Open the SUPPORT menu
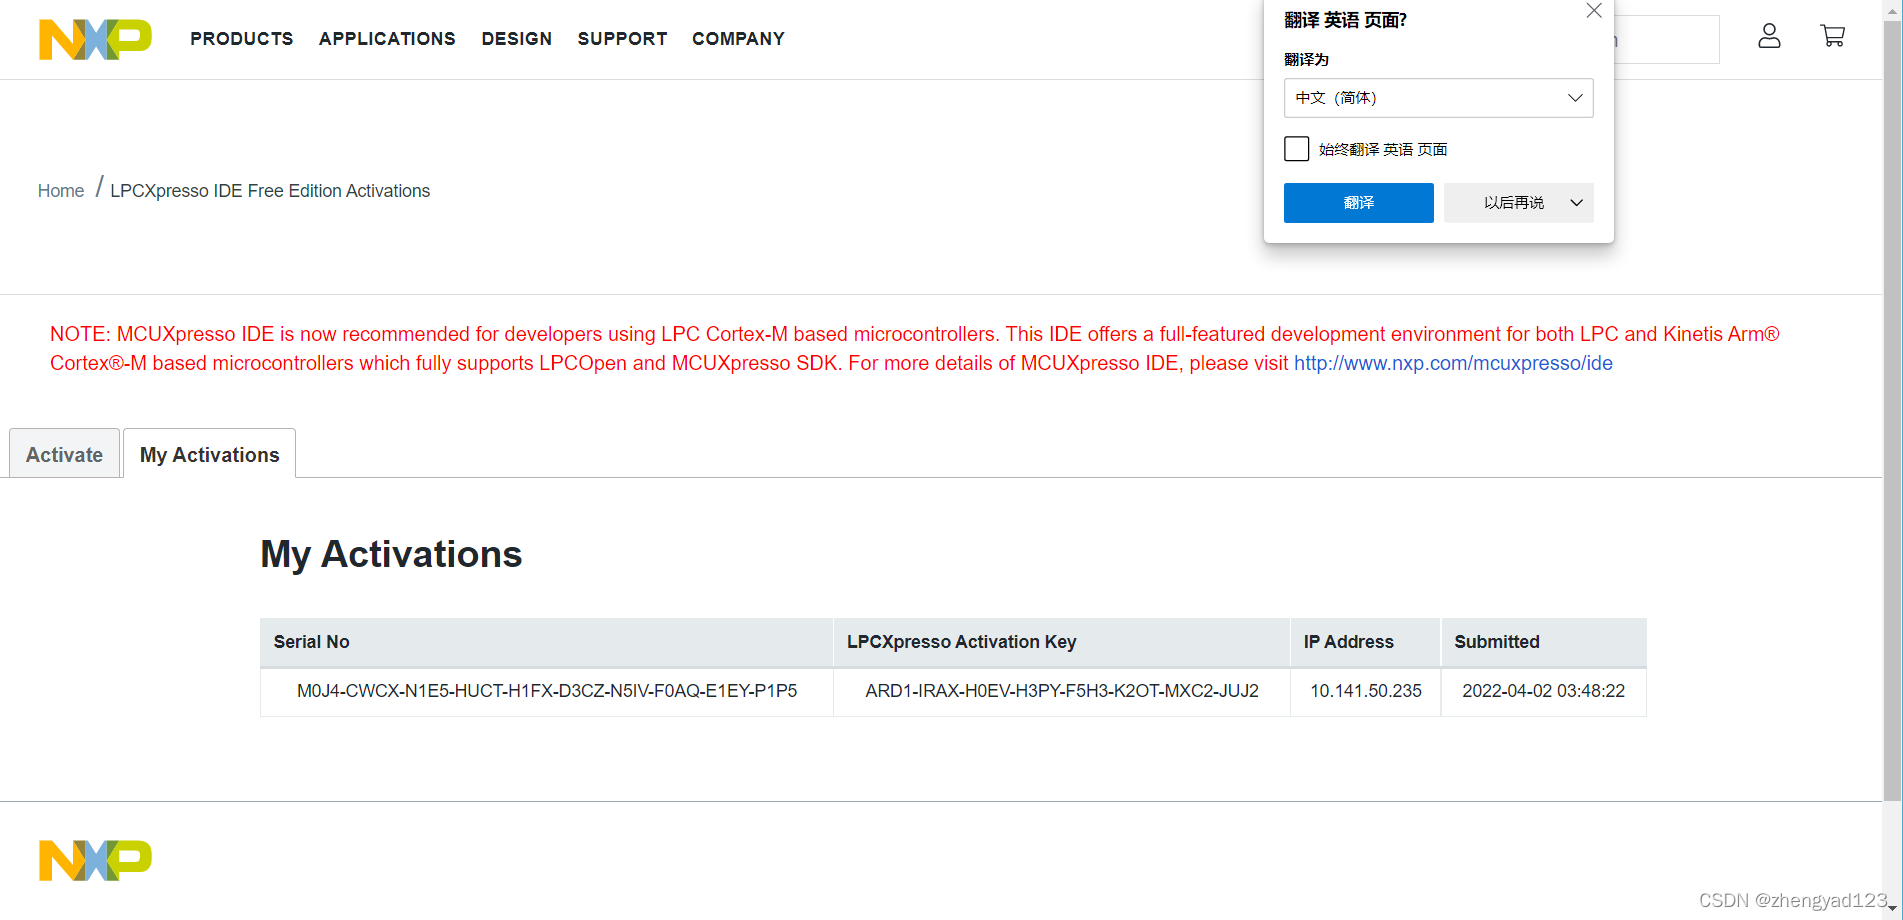Screen dimensions: 1903x920 click(622, 39)
